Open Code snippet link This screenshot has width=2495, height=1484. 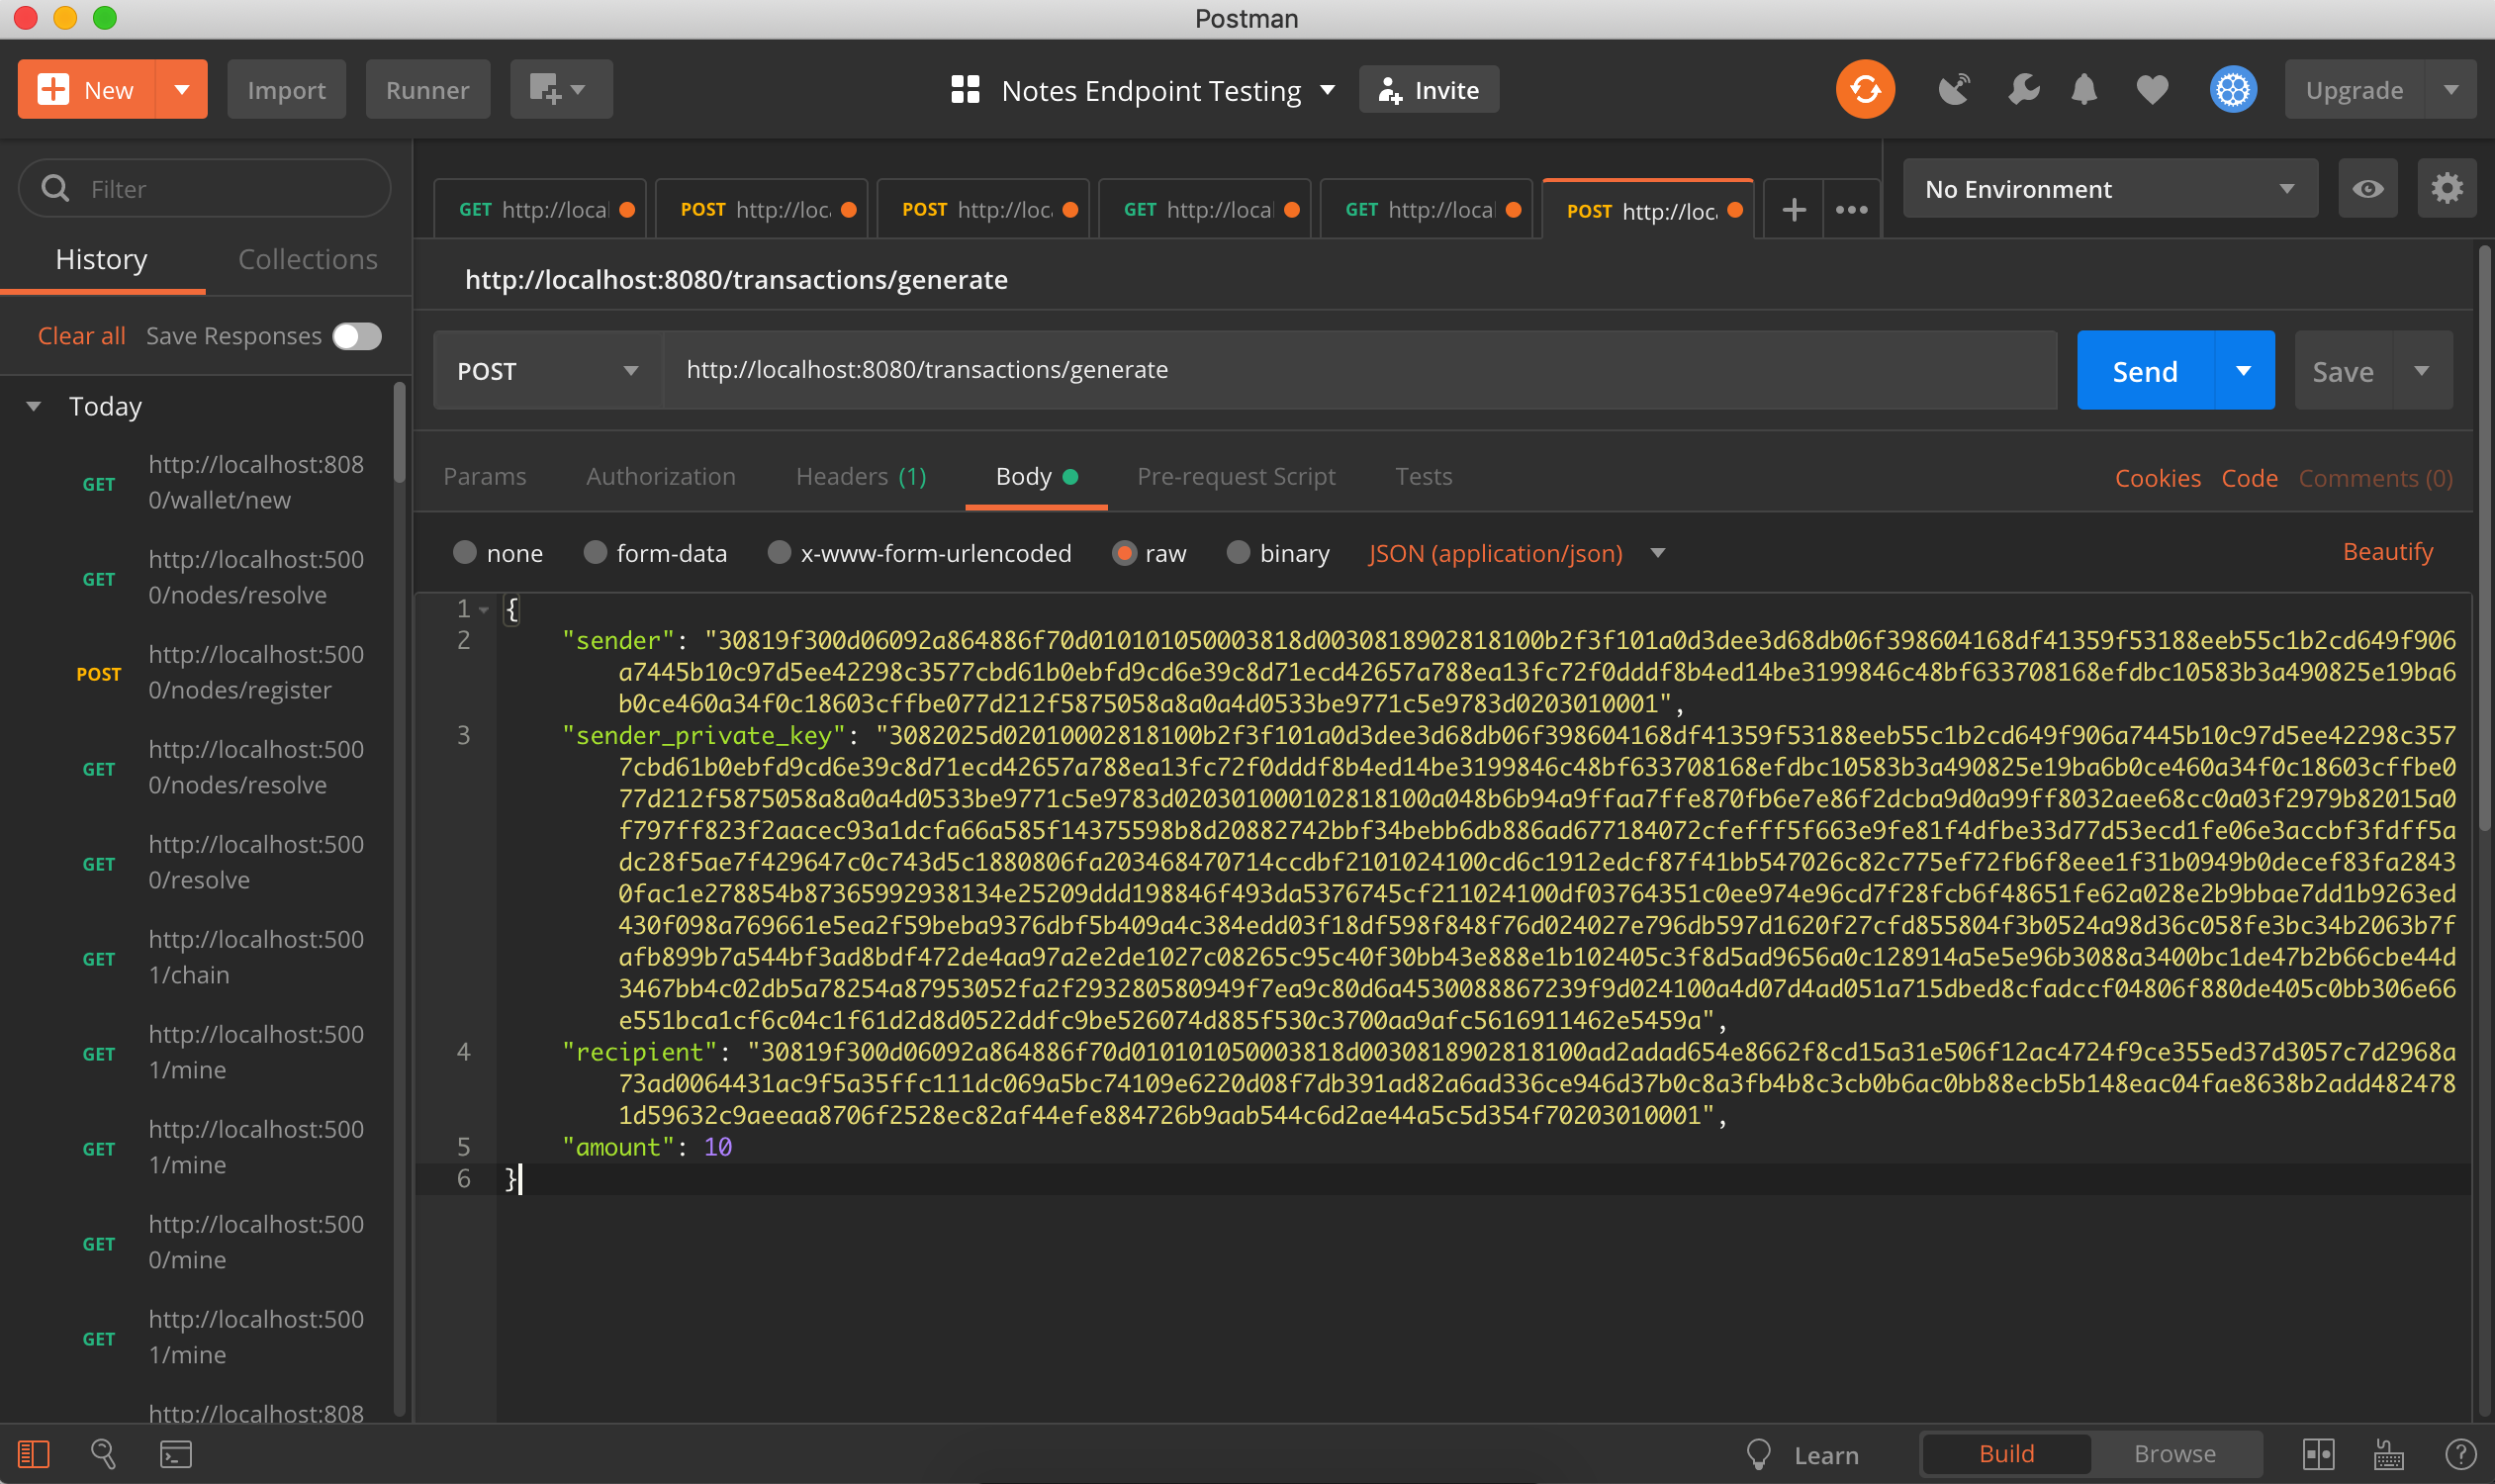click(2250, 478)
